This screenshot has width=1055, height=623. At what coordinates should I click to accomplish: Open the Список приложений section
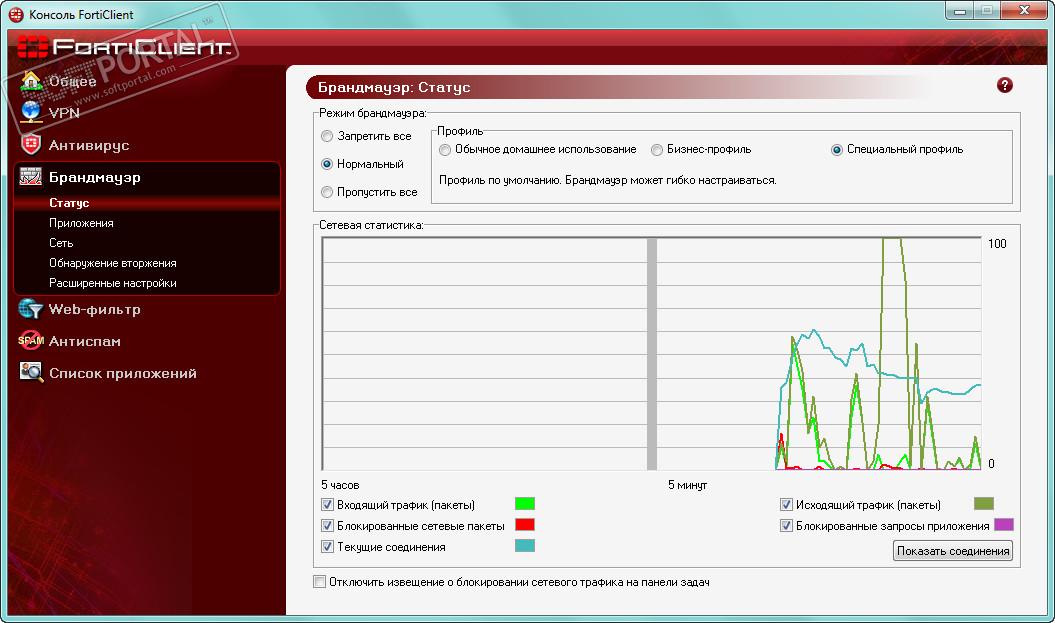pos(122,373)
